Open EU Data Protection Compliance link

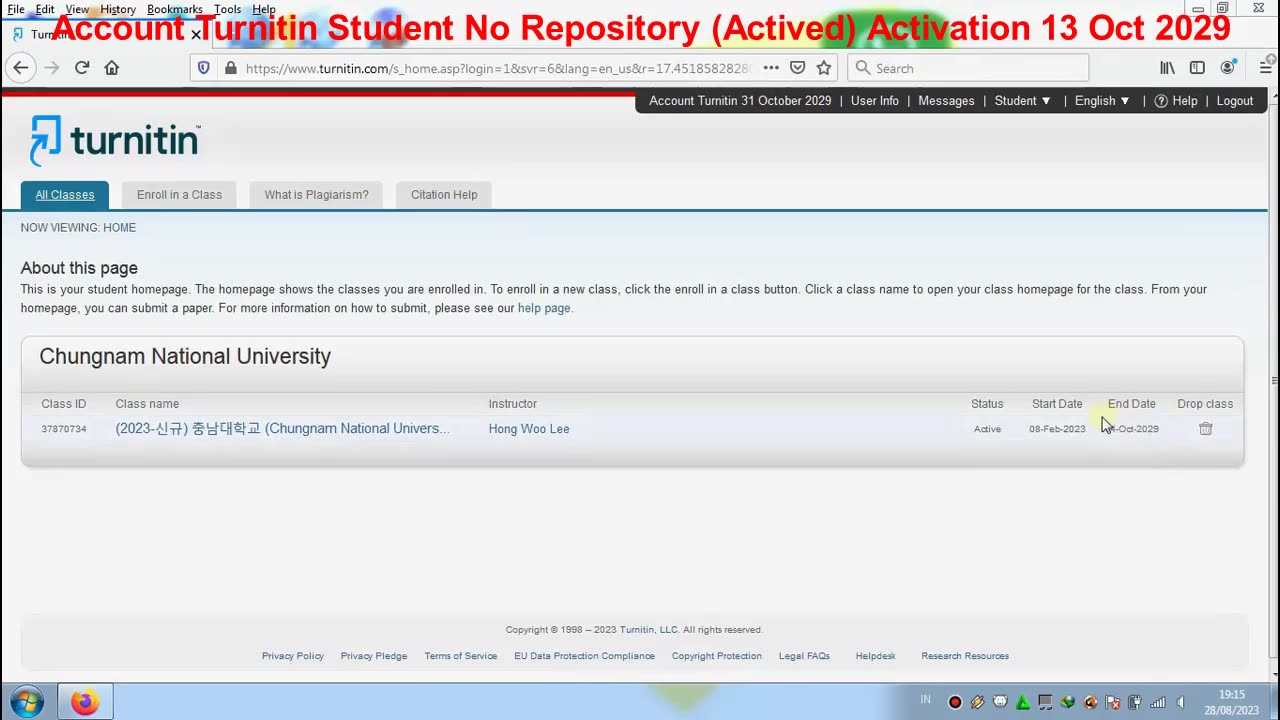(584, 656)
